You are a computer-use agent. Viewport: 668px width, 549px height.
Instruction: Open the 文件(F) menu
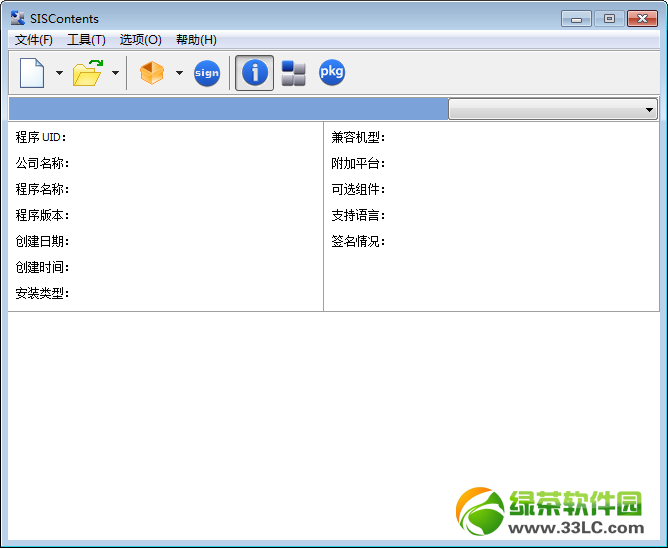34,40
